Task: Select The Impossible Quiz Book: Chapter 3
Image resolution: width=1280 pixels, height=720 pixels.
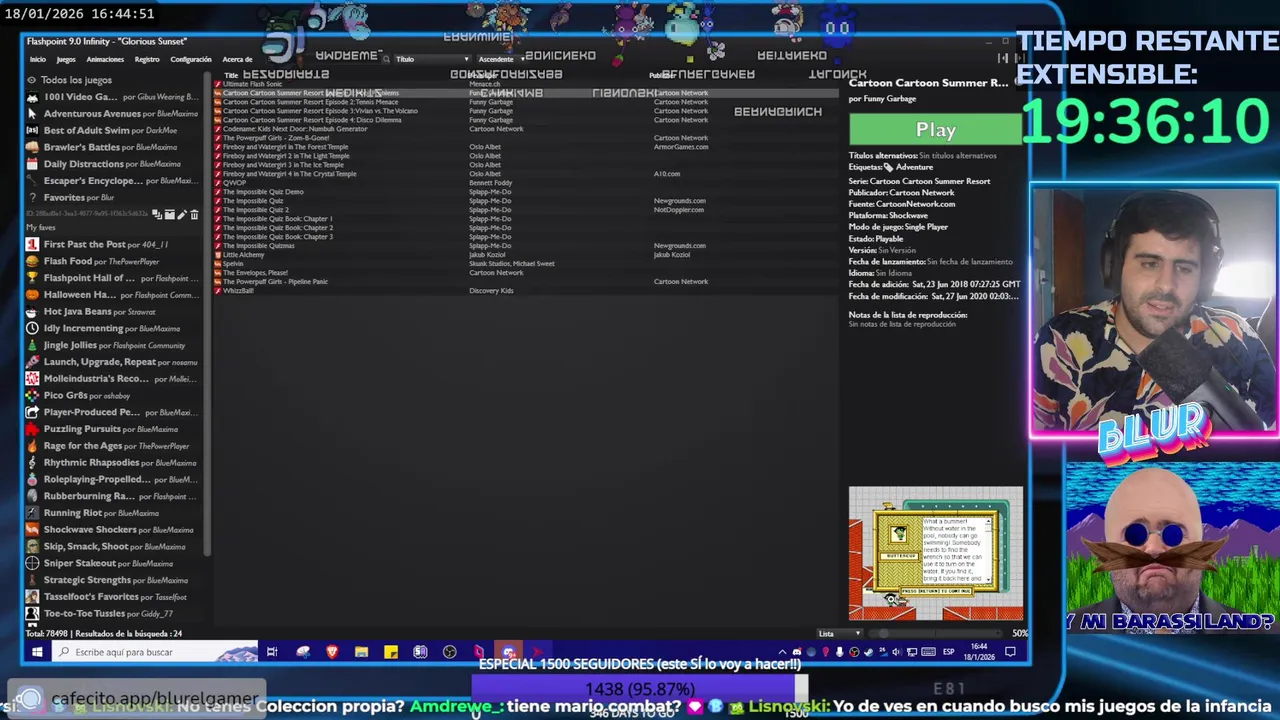Action: 527,237
